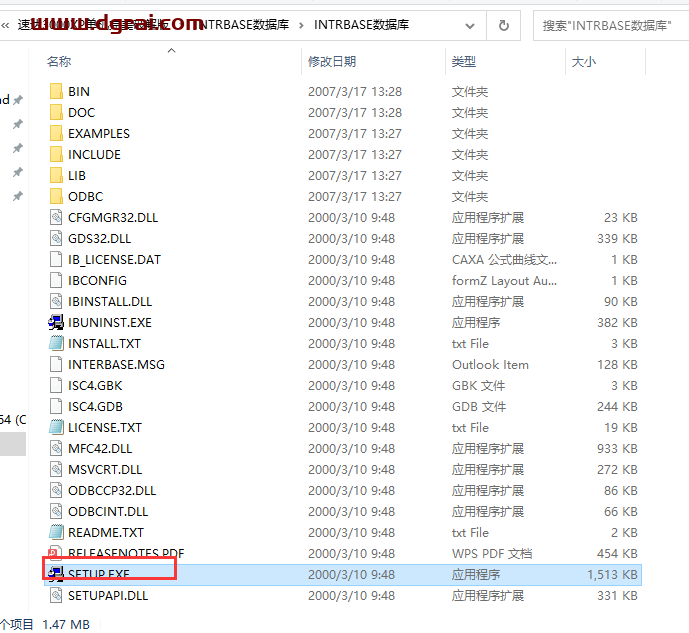Click the GDS32.DLL file icon

click(x=56, y=239)
